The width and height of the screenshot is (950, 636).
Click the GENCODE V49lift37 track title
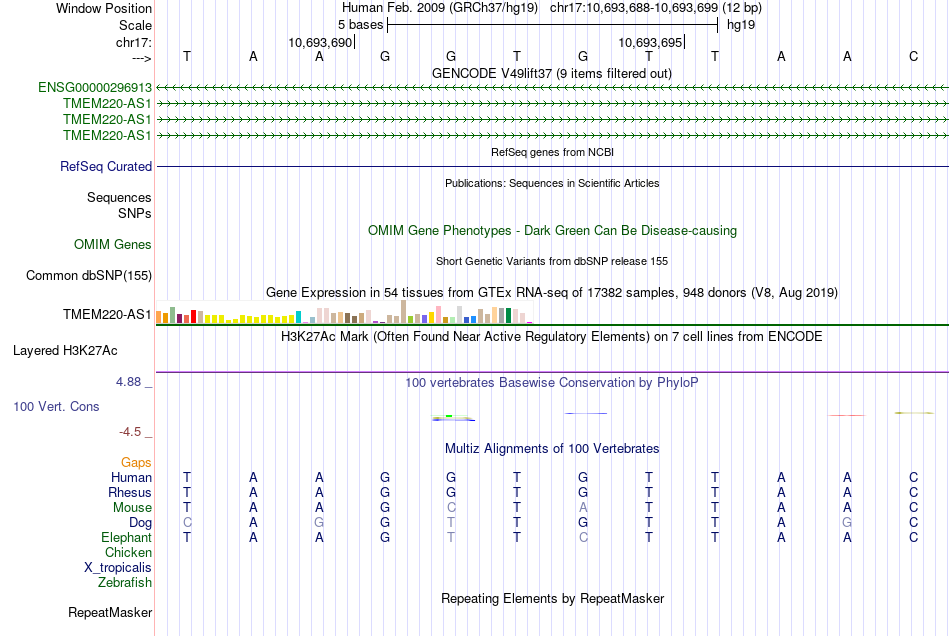[x=552, y=74]
